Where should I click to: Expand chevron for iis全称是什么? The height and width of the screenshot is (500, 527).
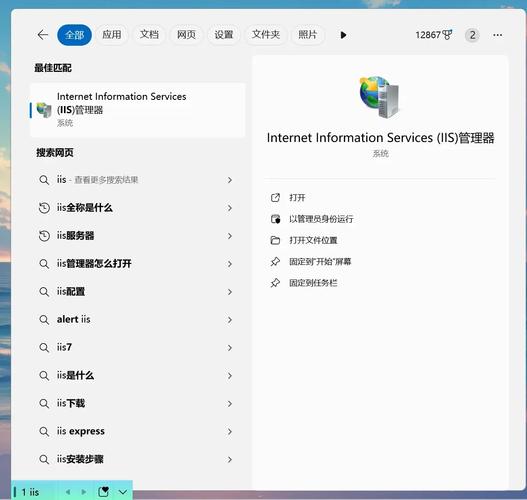coord(230,208)
